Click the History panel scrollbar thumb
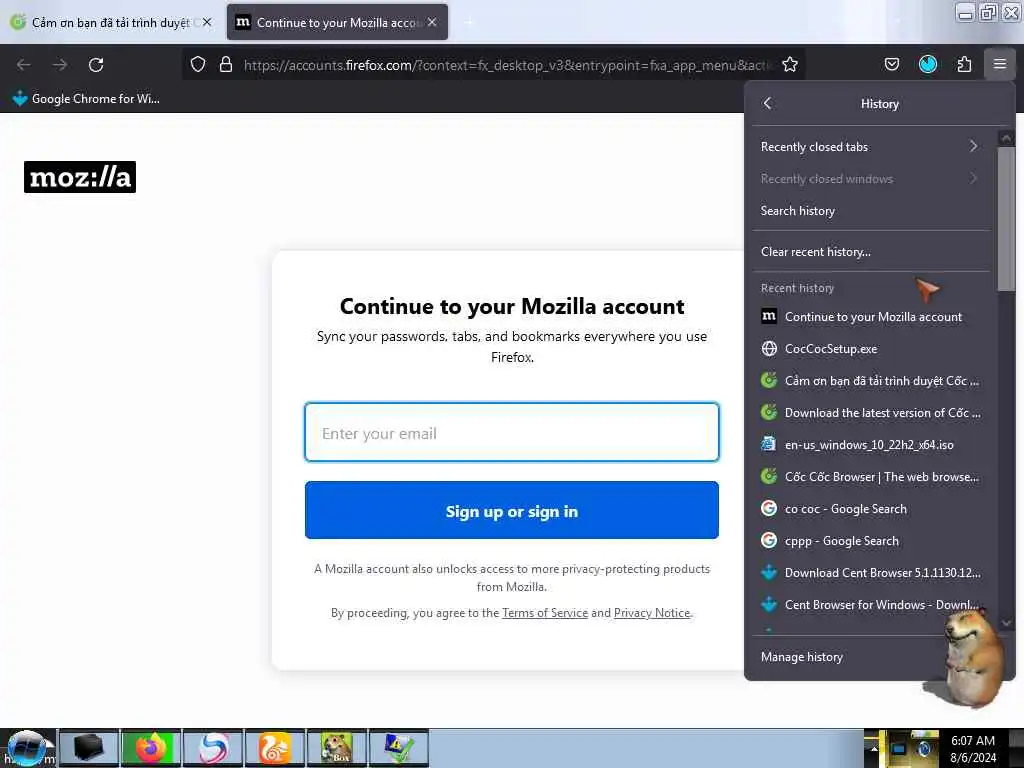This screenshot has width=1024, height=768. 1006,219
